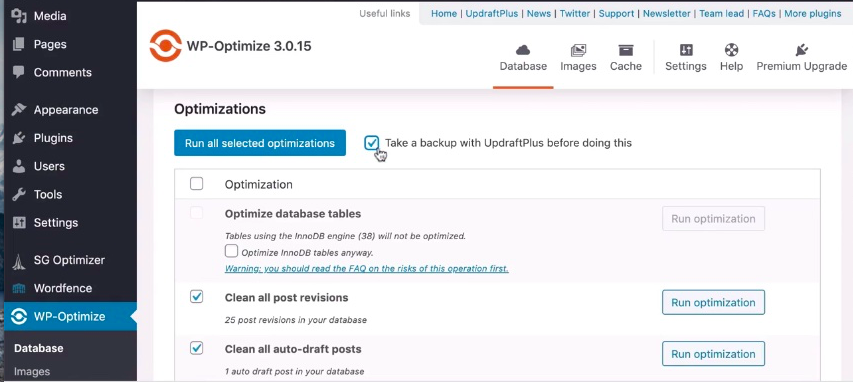Viewport: 853px width, 382px height.
Task: Switch to the Images tab label
Action: coord(578,66)
